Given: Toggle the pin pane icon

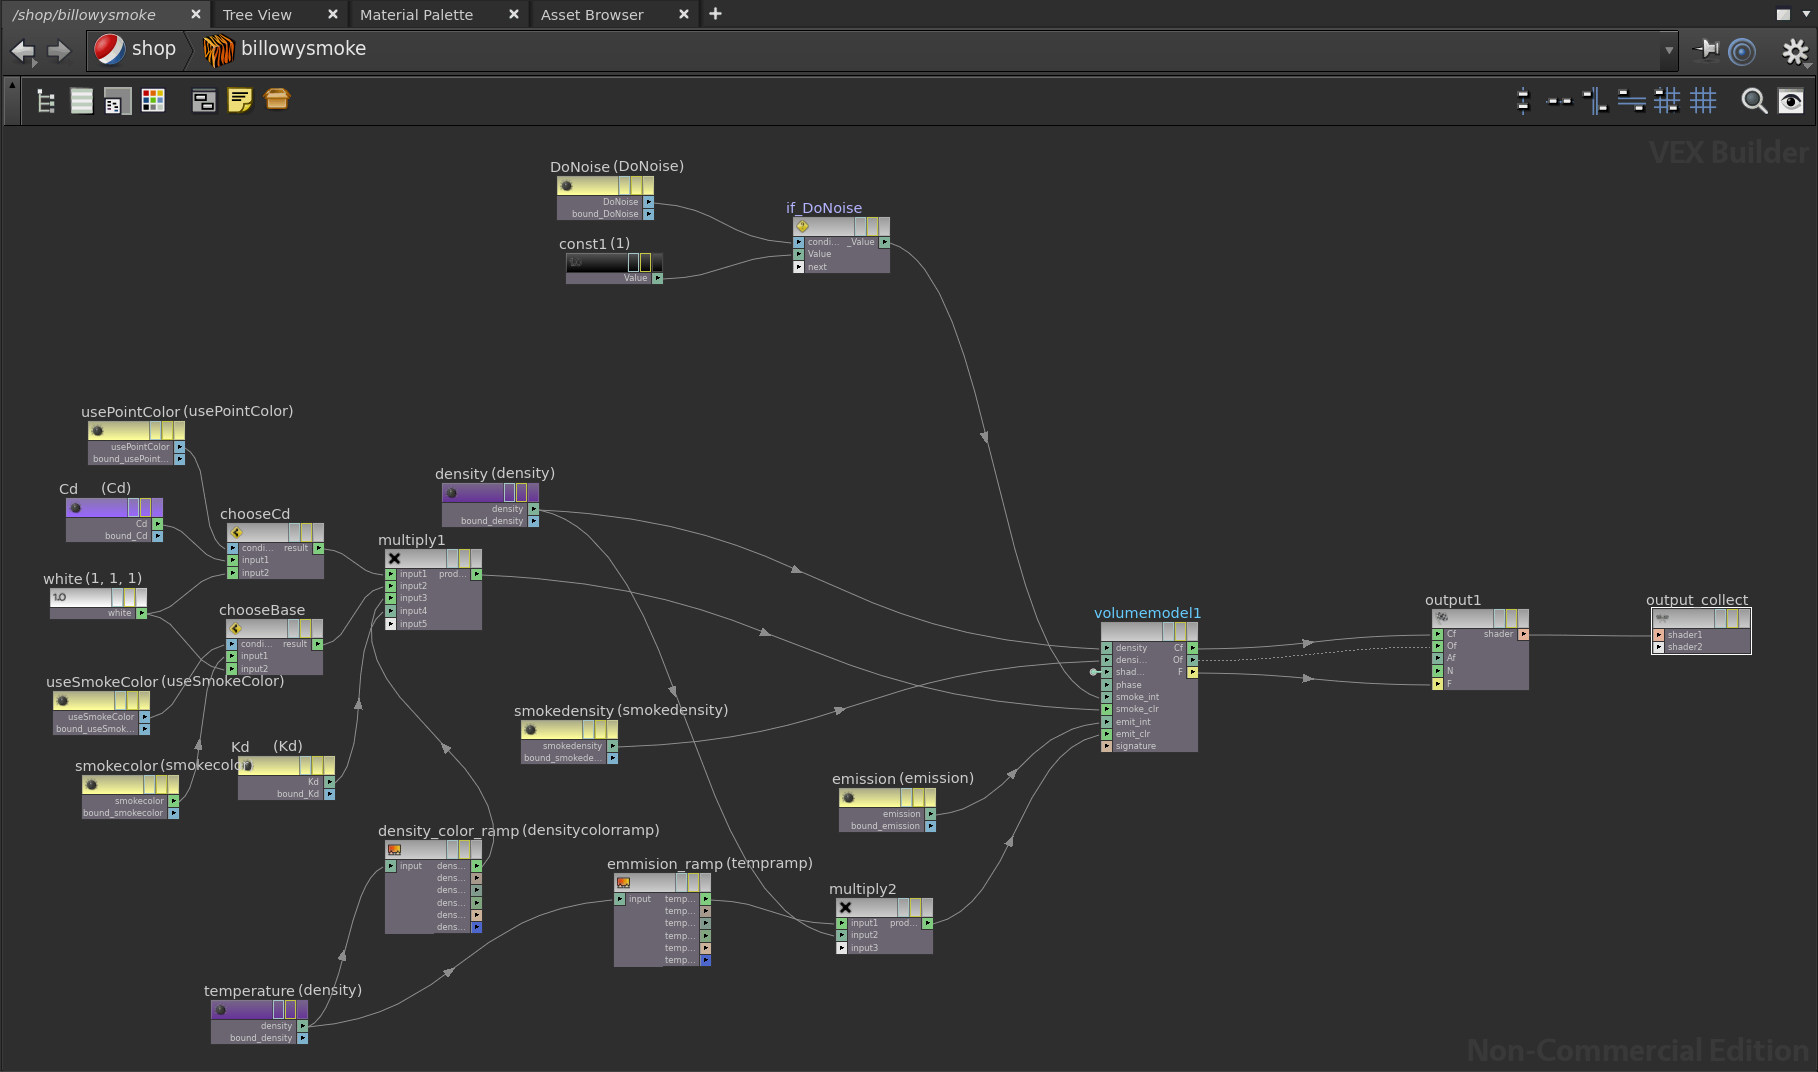Looking at the screenshot, I should click(1706, 49).
